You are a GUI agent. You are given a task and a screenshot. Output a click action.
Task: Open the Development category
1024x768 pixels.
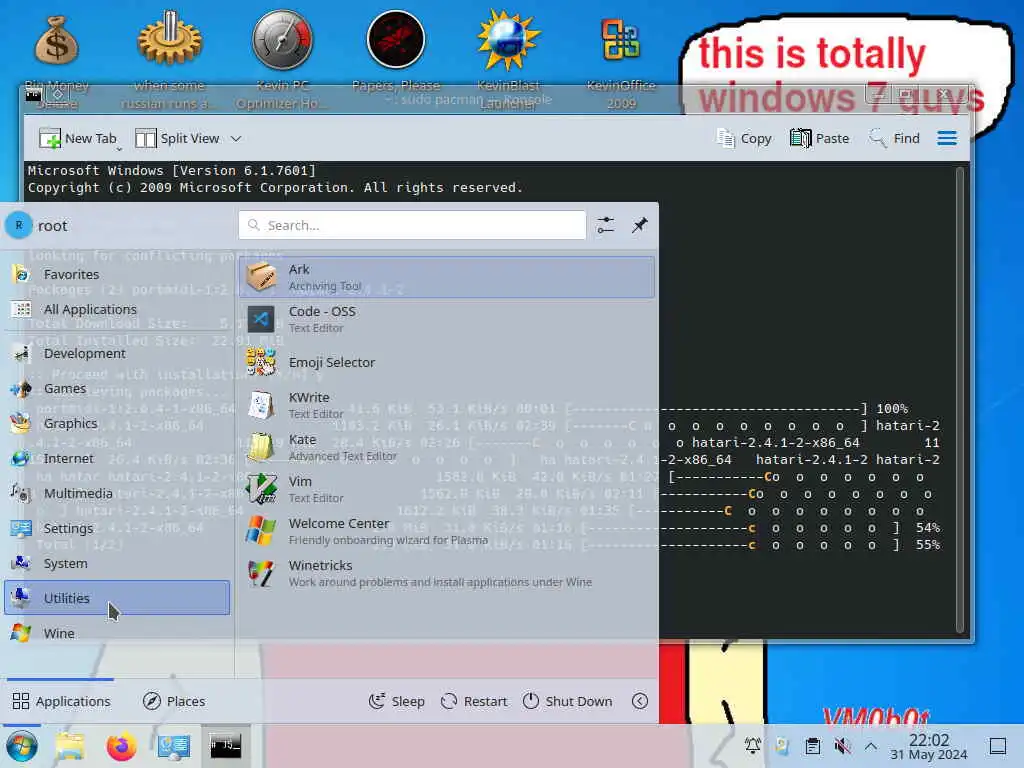click(118, 353)
